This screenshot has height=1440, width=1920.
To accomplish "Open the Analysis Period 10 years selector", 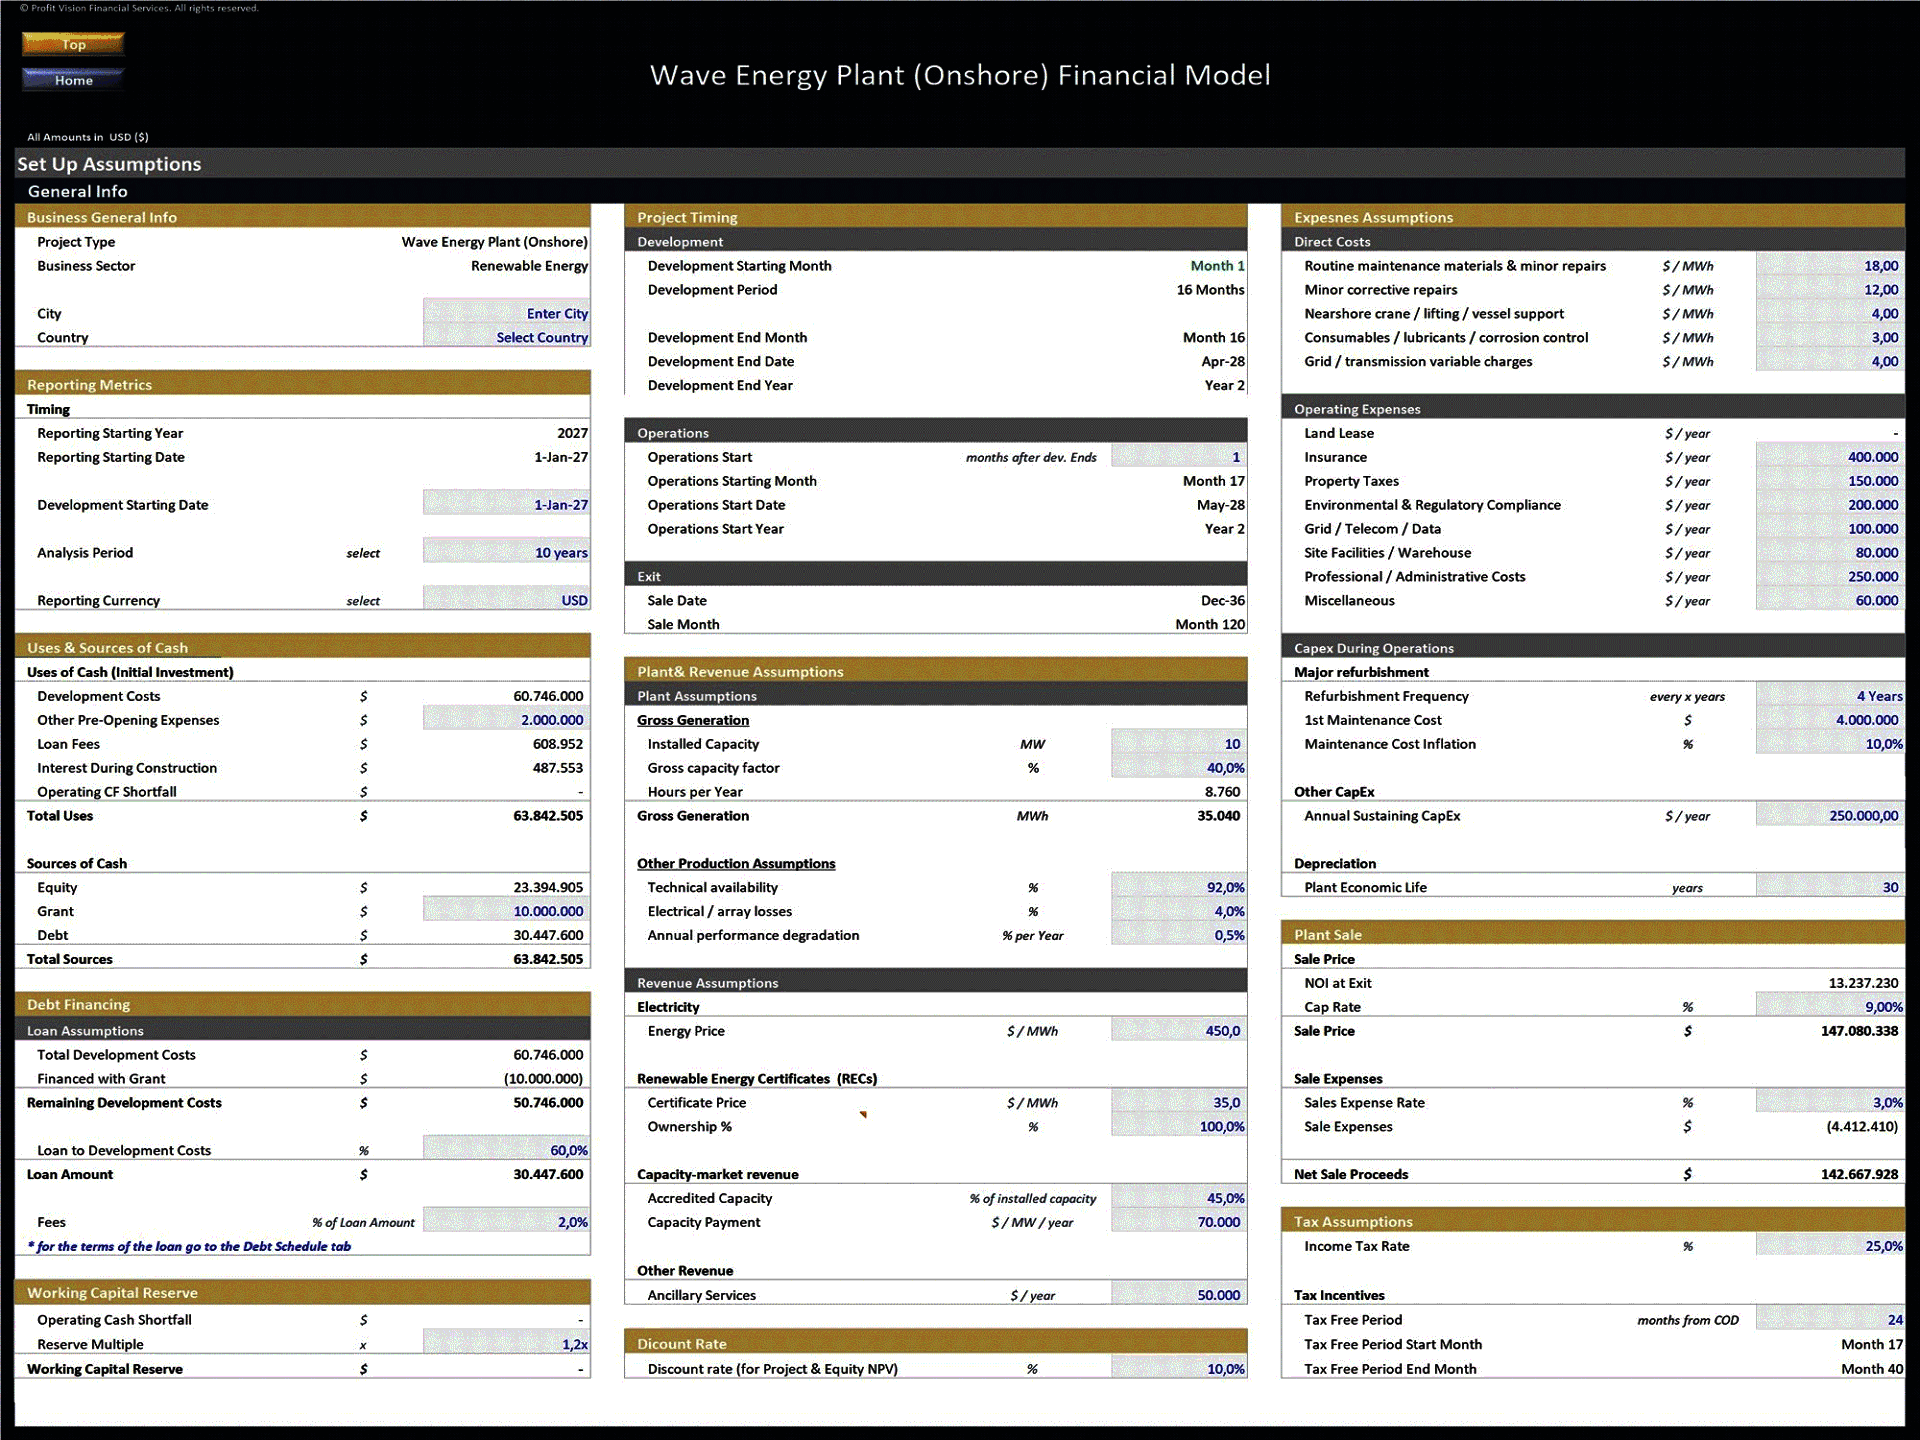I will point(506,553).
